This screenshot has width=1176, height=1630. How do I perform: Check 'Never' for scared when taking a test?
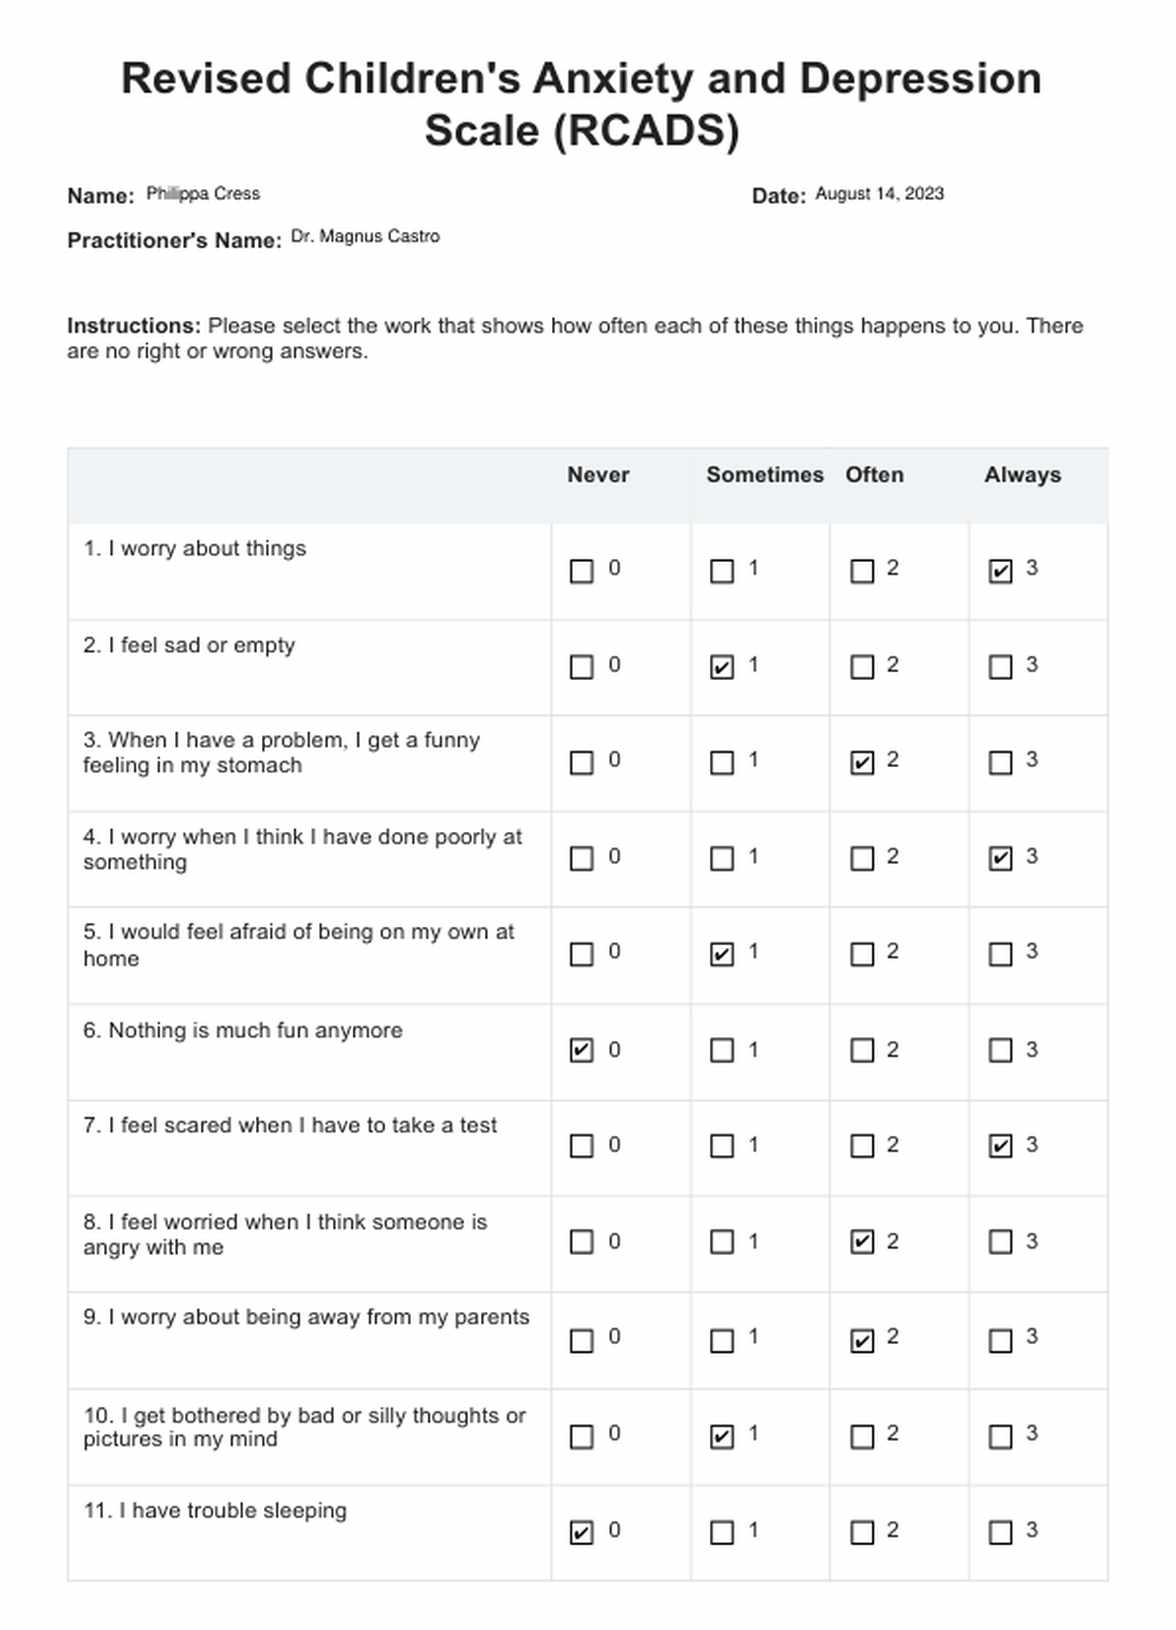581,1146
